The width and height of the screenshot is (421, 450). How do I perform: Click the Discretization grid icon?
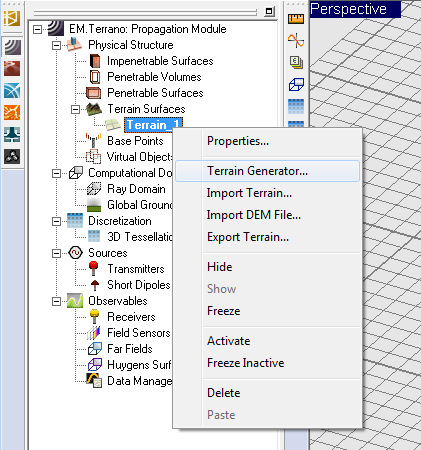point(75,221)
